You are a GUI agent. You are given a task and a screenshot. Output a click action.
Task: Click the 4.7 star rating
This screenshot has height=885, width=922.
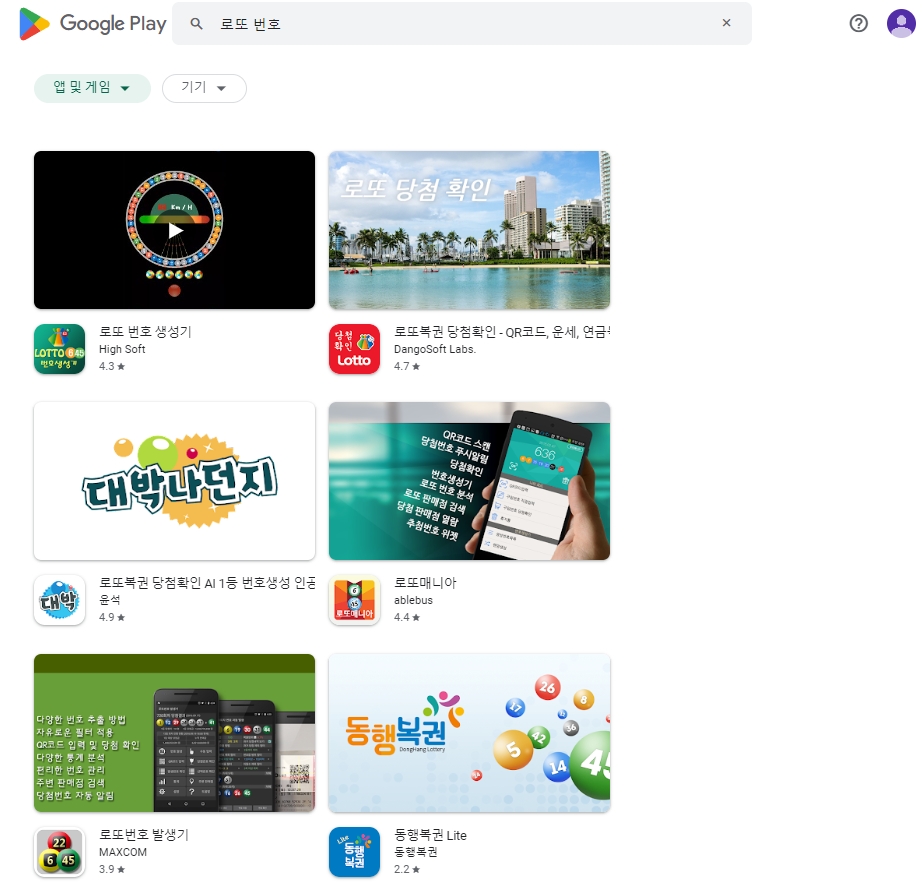pyautogui.click(x=407, y=366)
